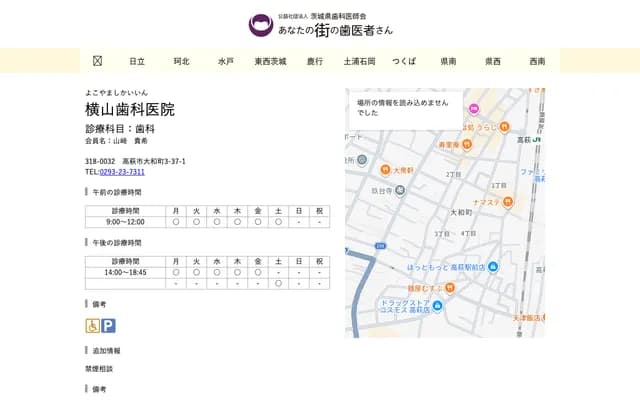Click the 4丁目 label on the map
This screenshot has height=400, width=640.
click(468, 233)
